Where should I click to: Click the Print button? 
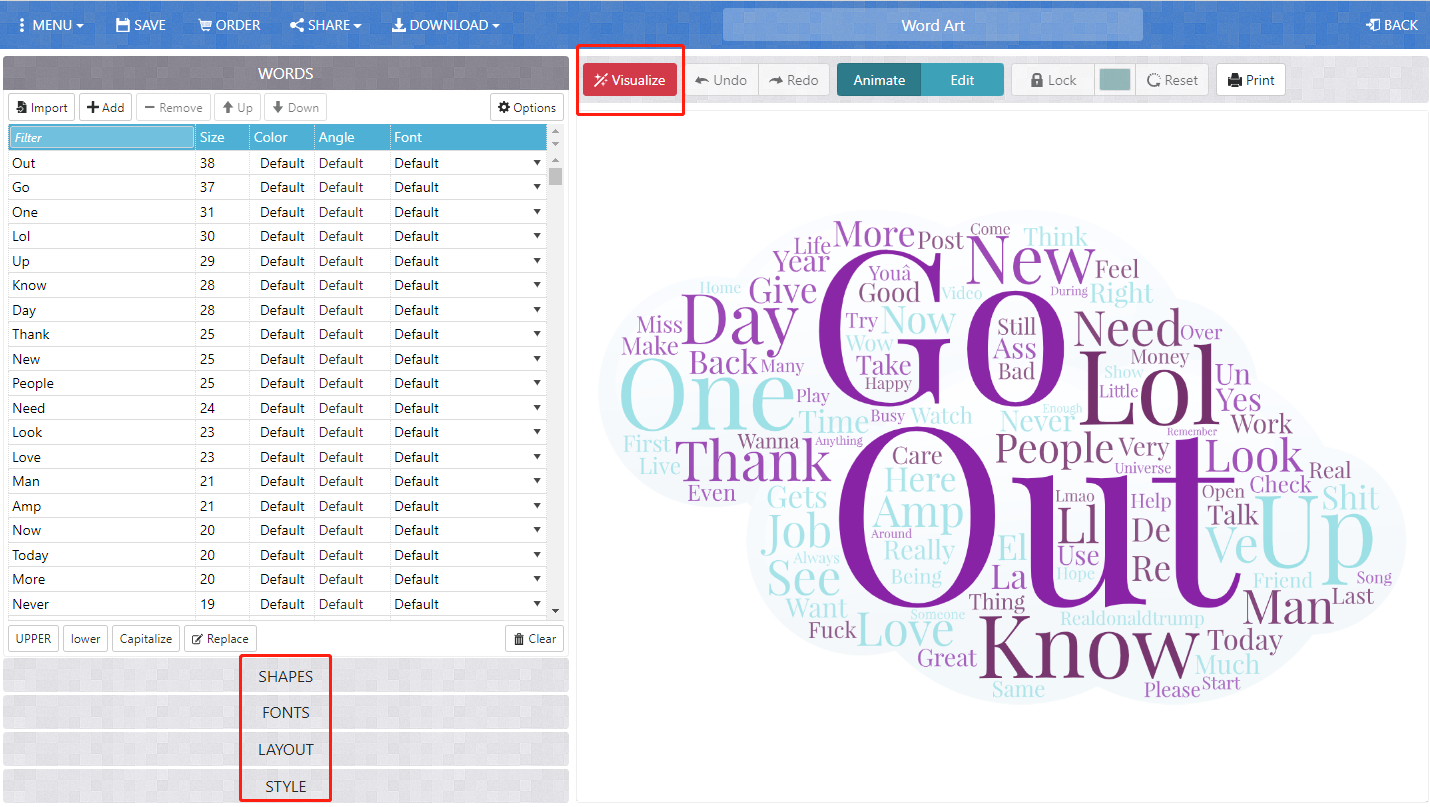[1251, 80]
